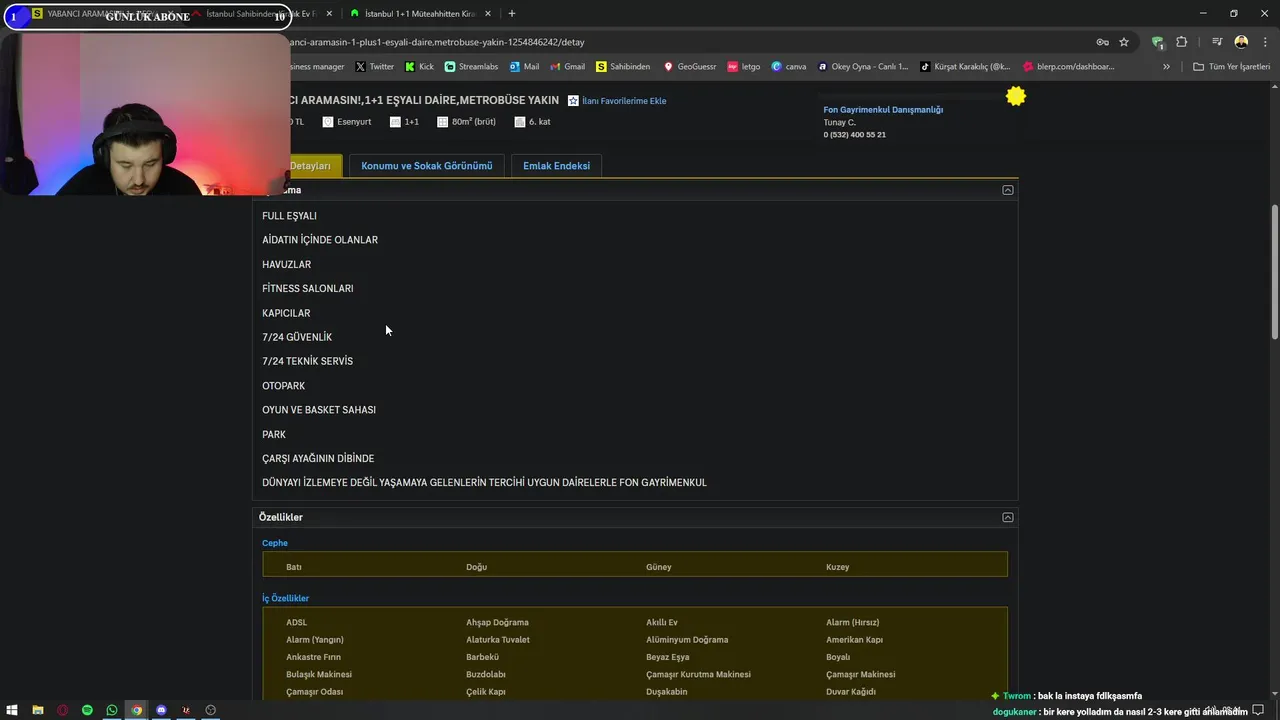The width and height of the screenshot is (1280, 720).
Task: Click HAVUZLAR line in description
Action: pos(286,265)
